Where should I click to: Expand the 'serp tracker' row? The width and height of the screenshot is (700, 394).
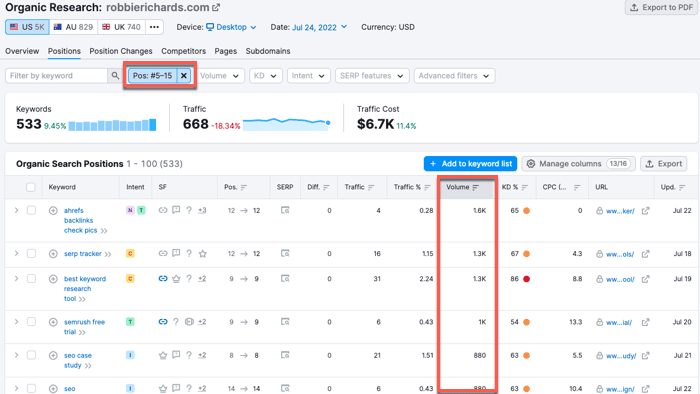click(x=17, y=253)
